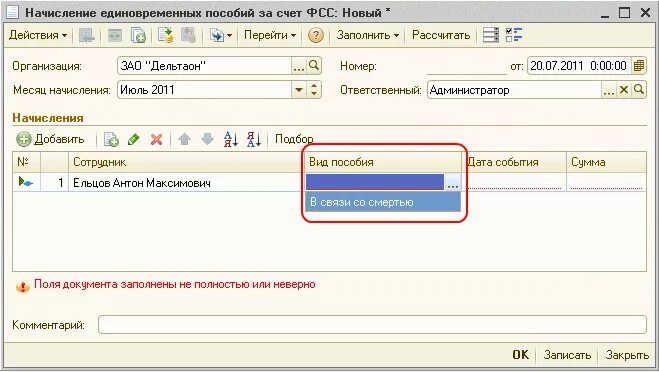Click the Сотрудник column header

[x=187, y=162]
